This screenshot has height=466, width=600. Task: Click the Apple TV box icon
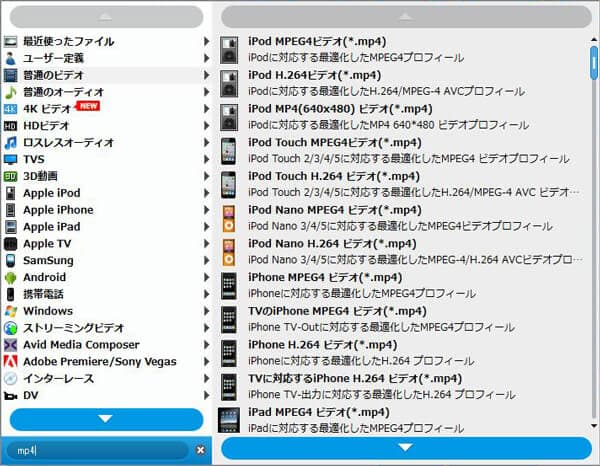click(10, 244)
